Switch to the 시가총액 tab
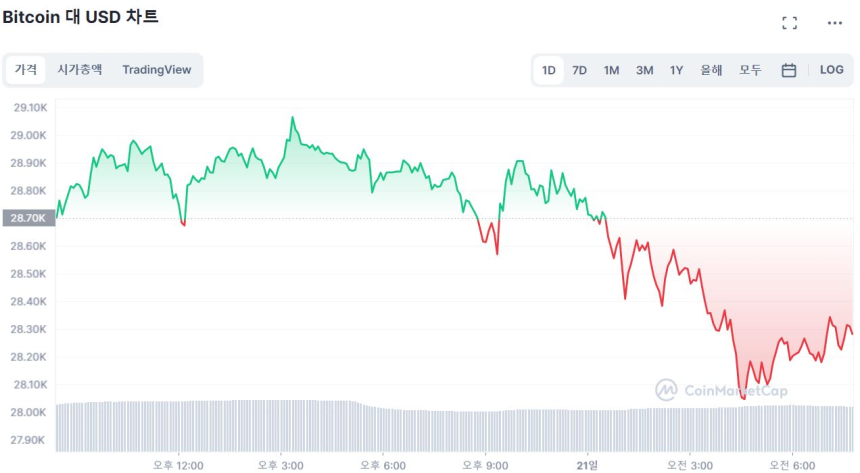 coord(80,70)
